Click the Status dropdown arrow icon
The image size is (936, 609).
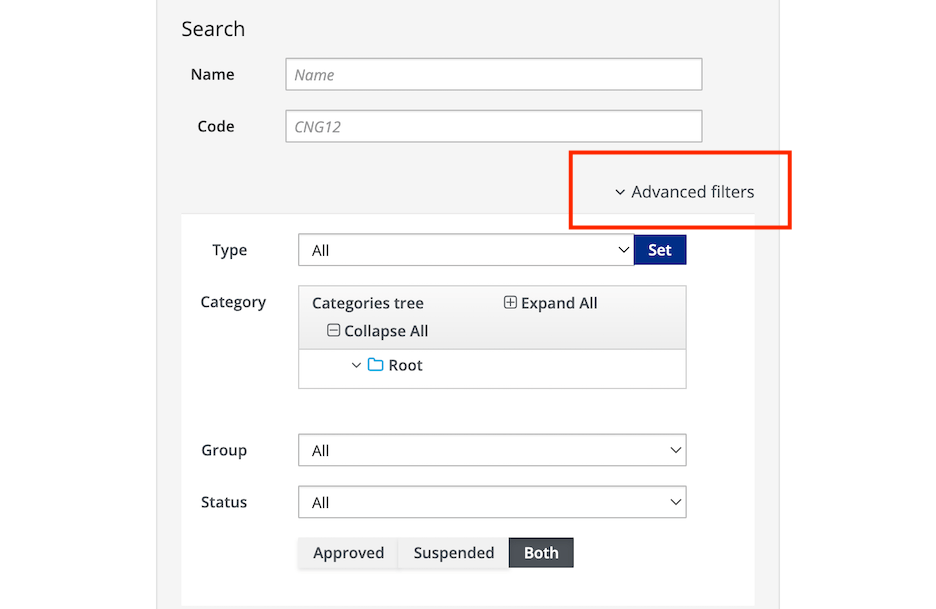[x=675, y=502]
